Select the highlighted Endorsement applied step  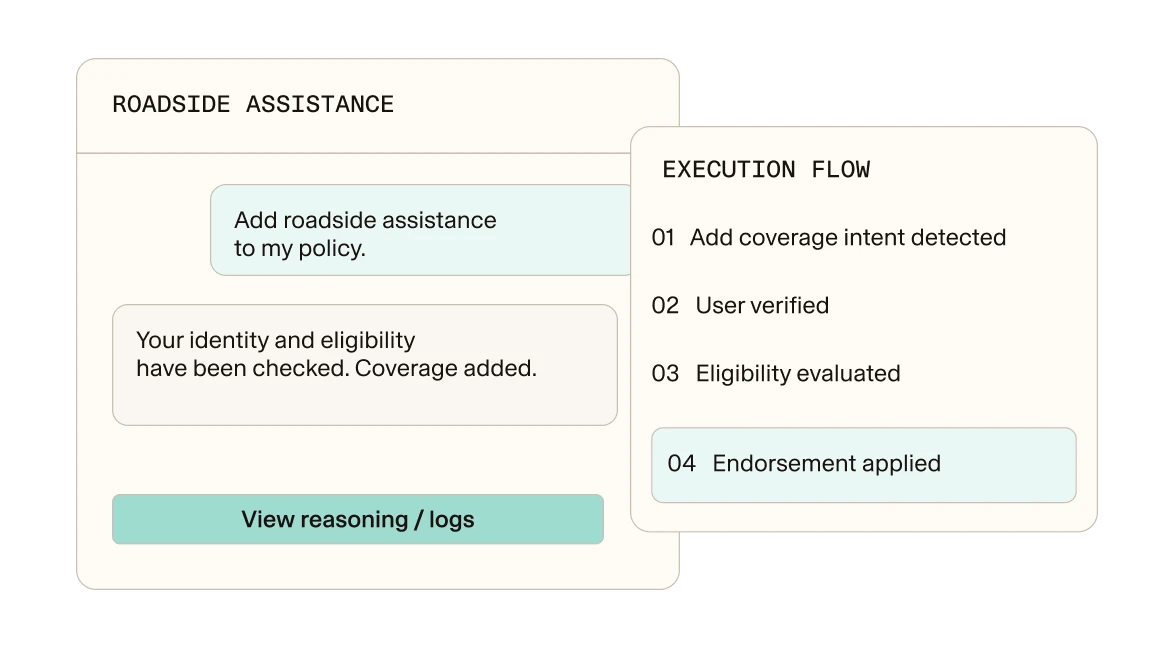pos(863,465)
